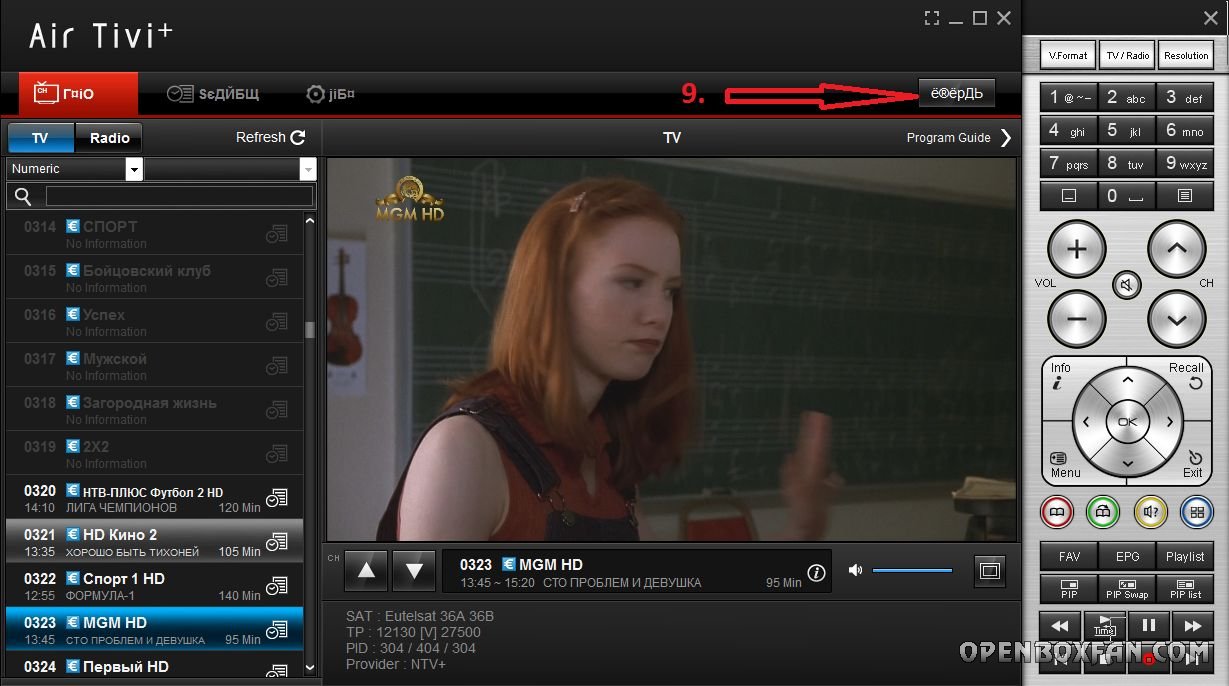Click the Exit button on the remote
Image resolution: width=1229 pixels, height=686 pixels.
(x=1192, y=465)
